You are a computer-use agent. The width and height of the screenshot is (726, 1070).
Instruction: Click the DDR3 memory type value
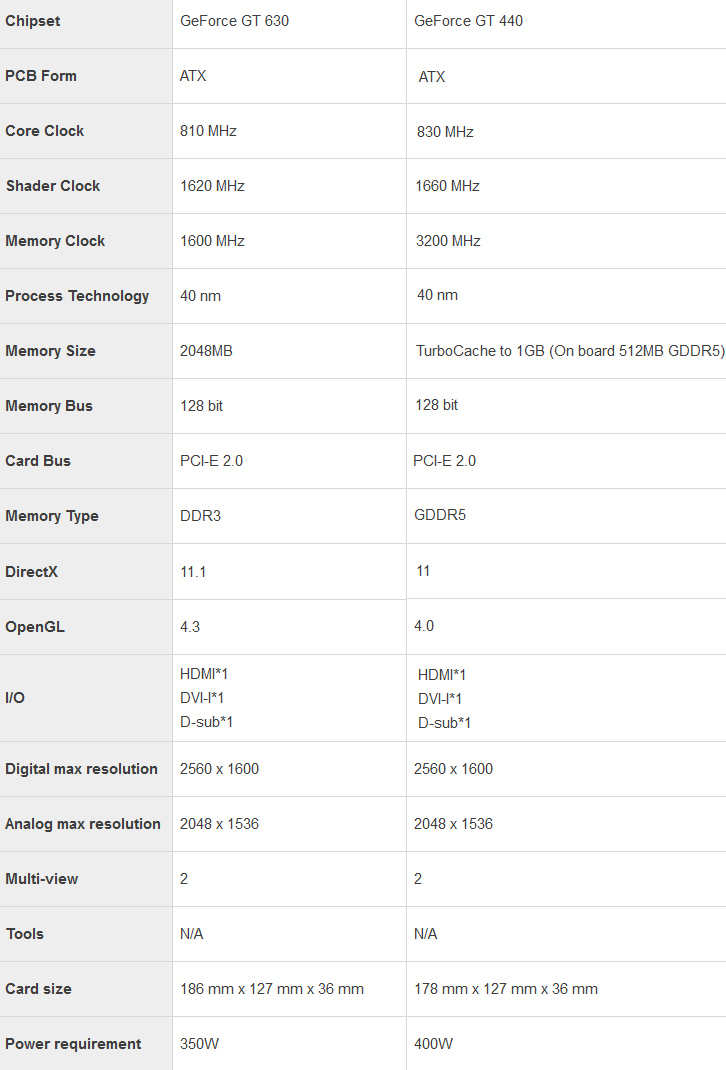201,516
